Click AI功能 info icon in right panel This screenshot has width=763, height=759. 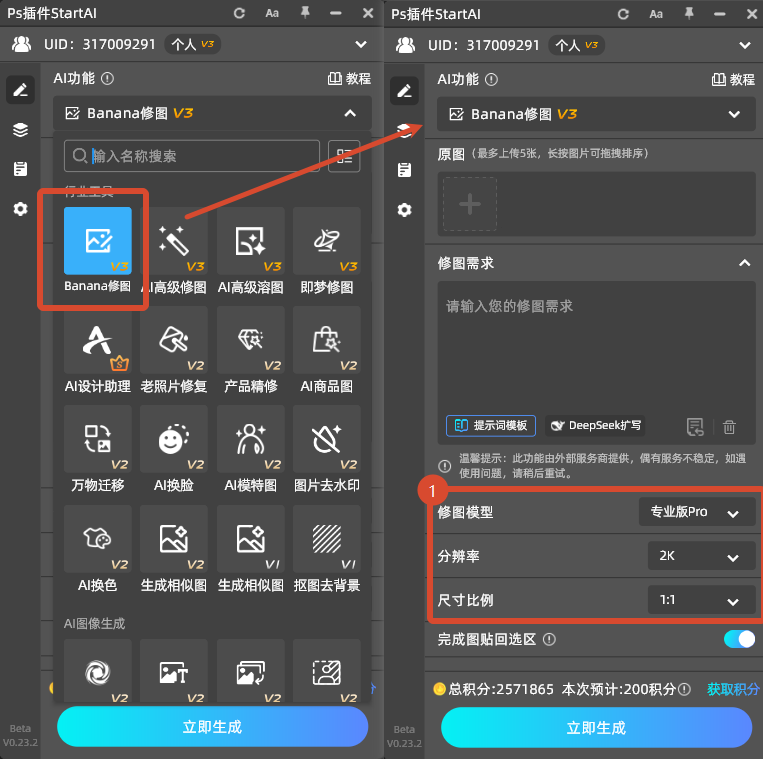(491, 79)
